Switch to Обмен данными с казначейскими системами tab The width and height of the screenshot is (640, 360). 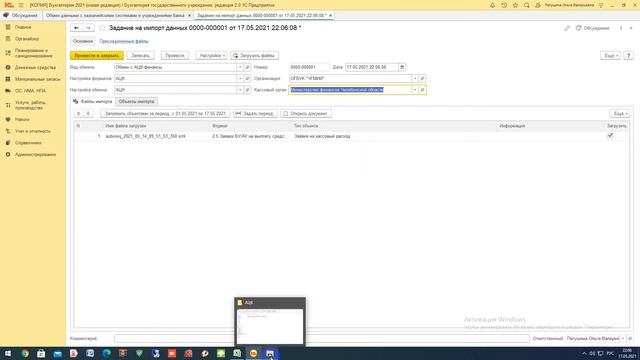[118, 16]
